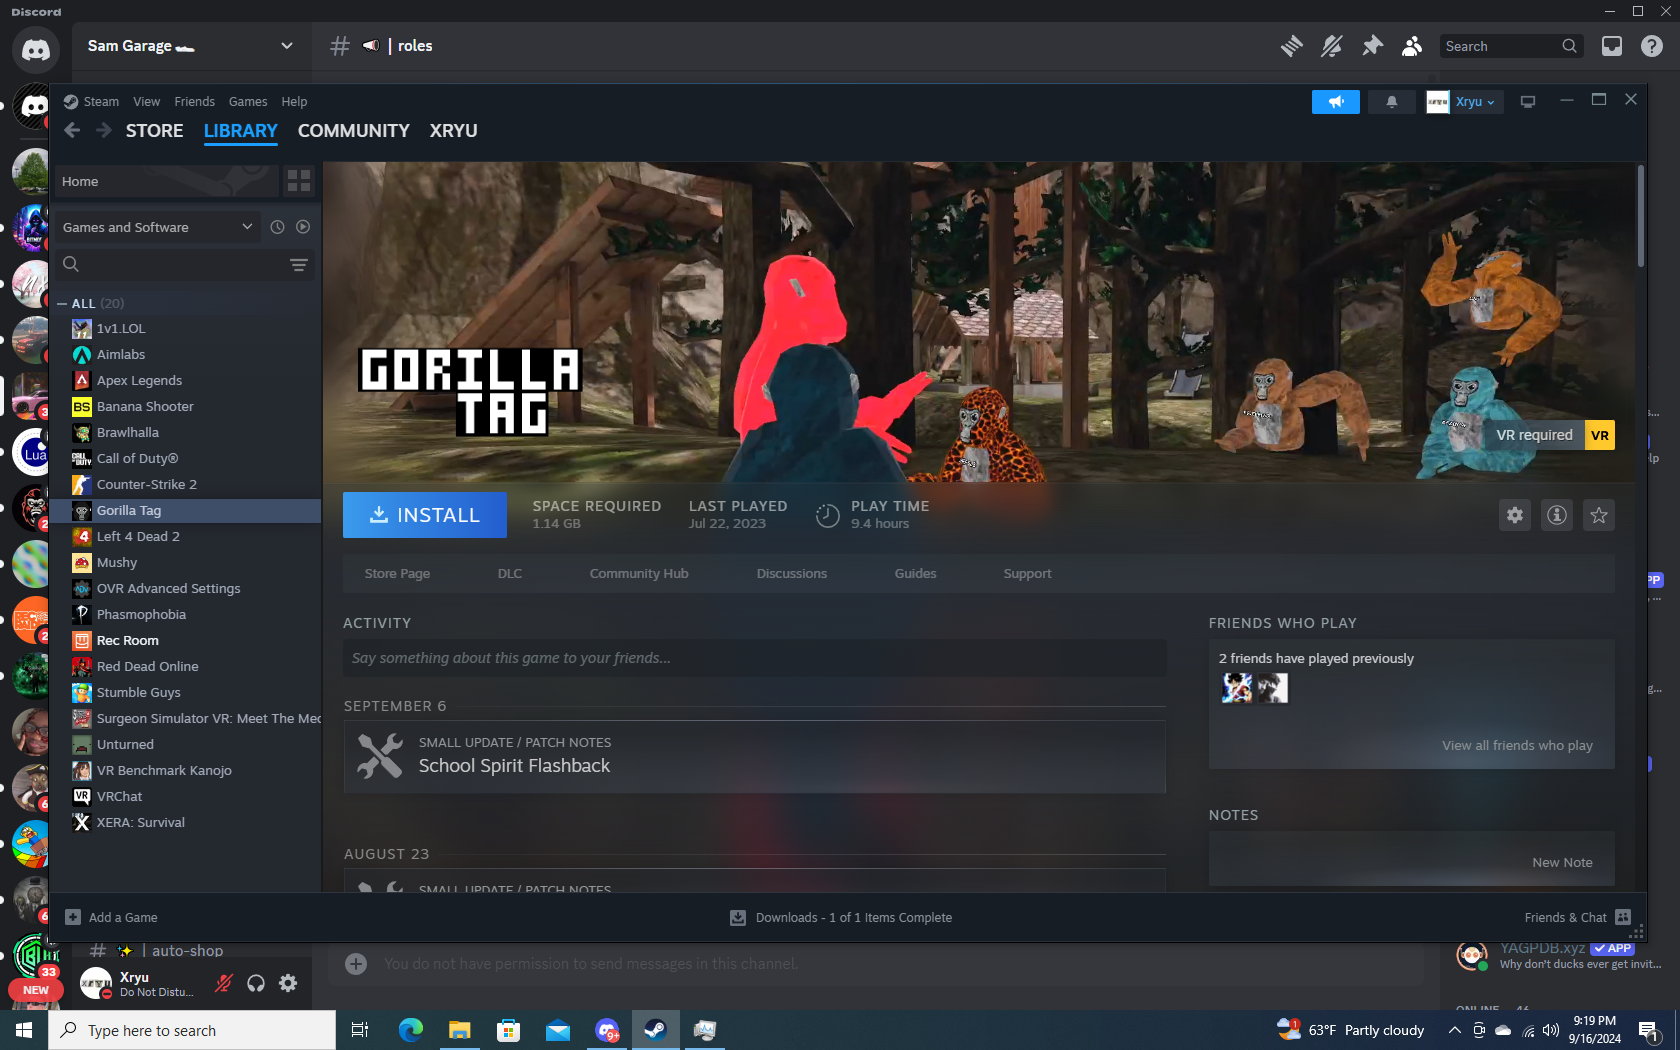The height and width of the screenshot is (1050, 1680).
Task: Create a New Note
Action: 1562,863
